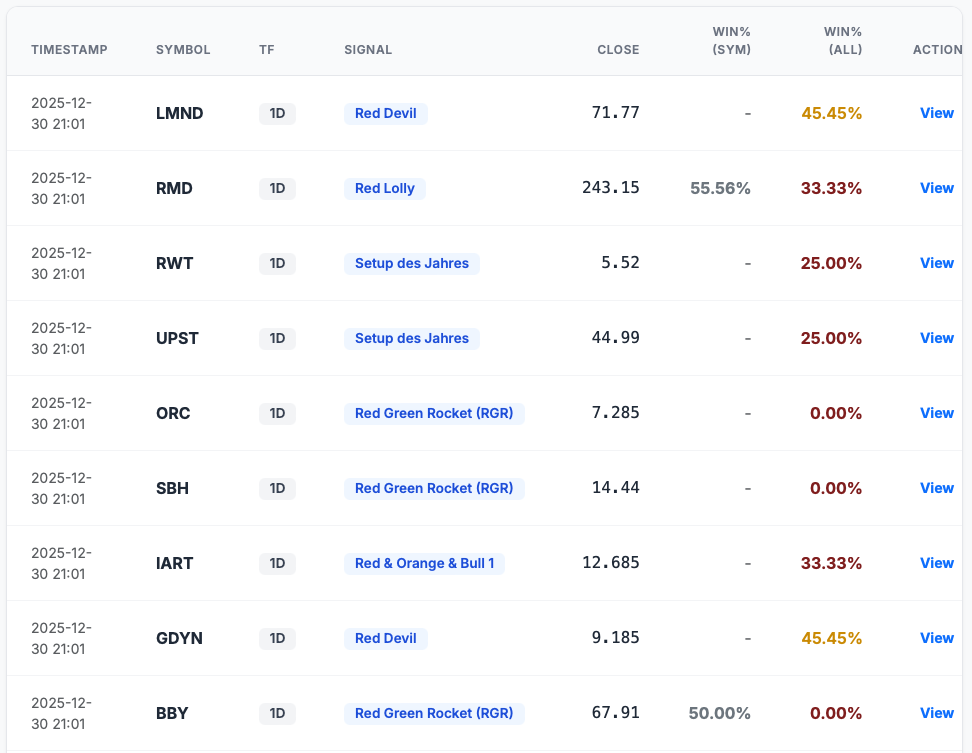Click the Symbol column header
Viewport: 972px width, 753px height.
coord(183,50)
